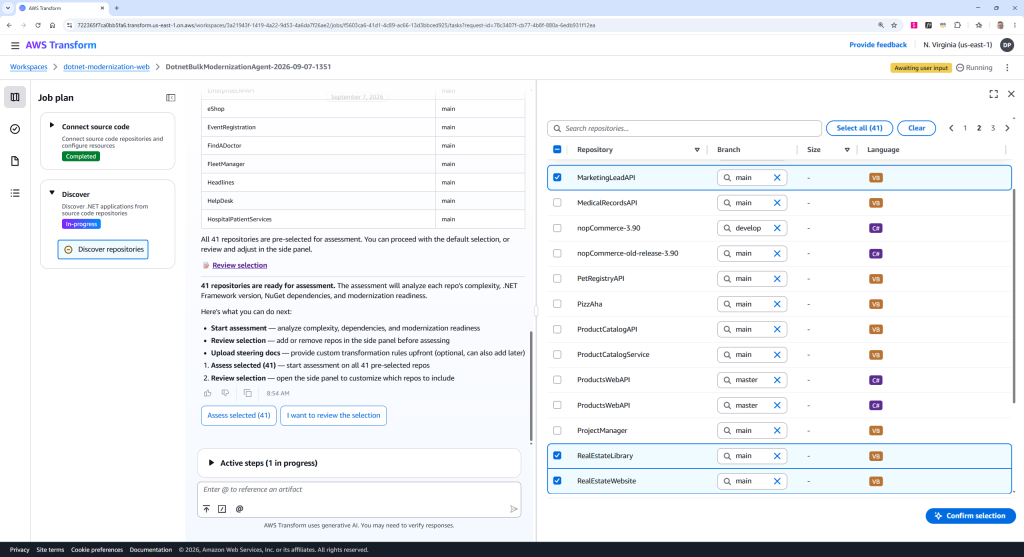The image size is (1024, 557).
Task: Check the nopCommerce-3.90 repository
Action: [557, 228]
